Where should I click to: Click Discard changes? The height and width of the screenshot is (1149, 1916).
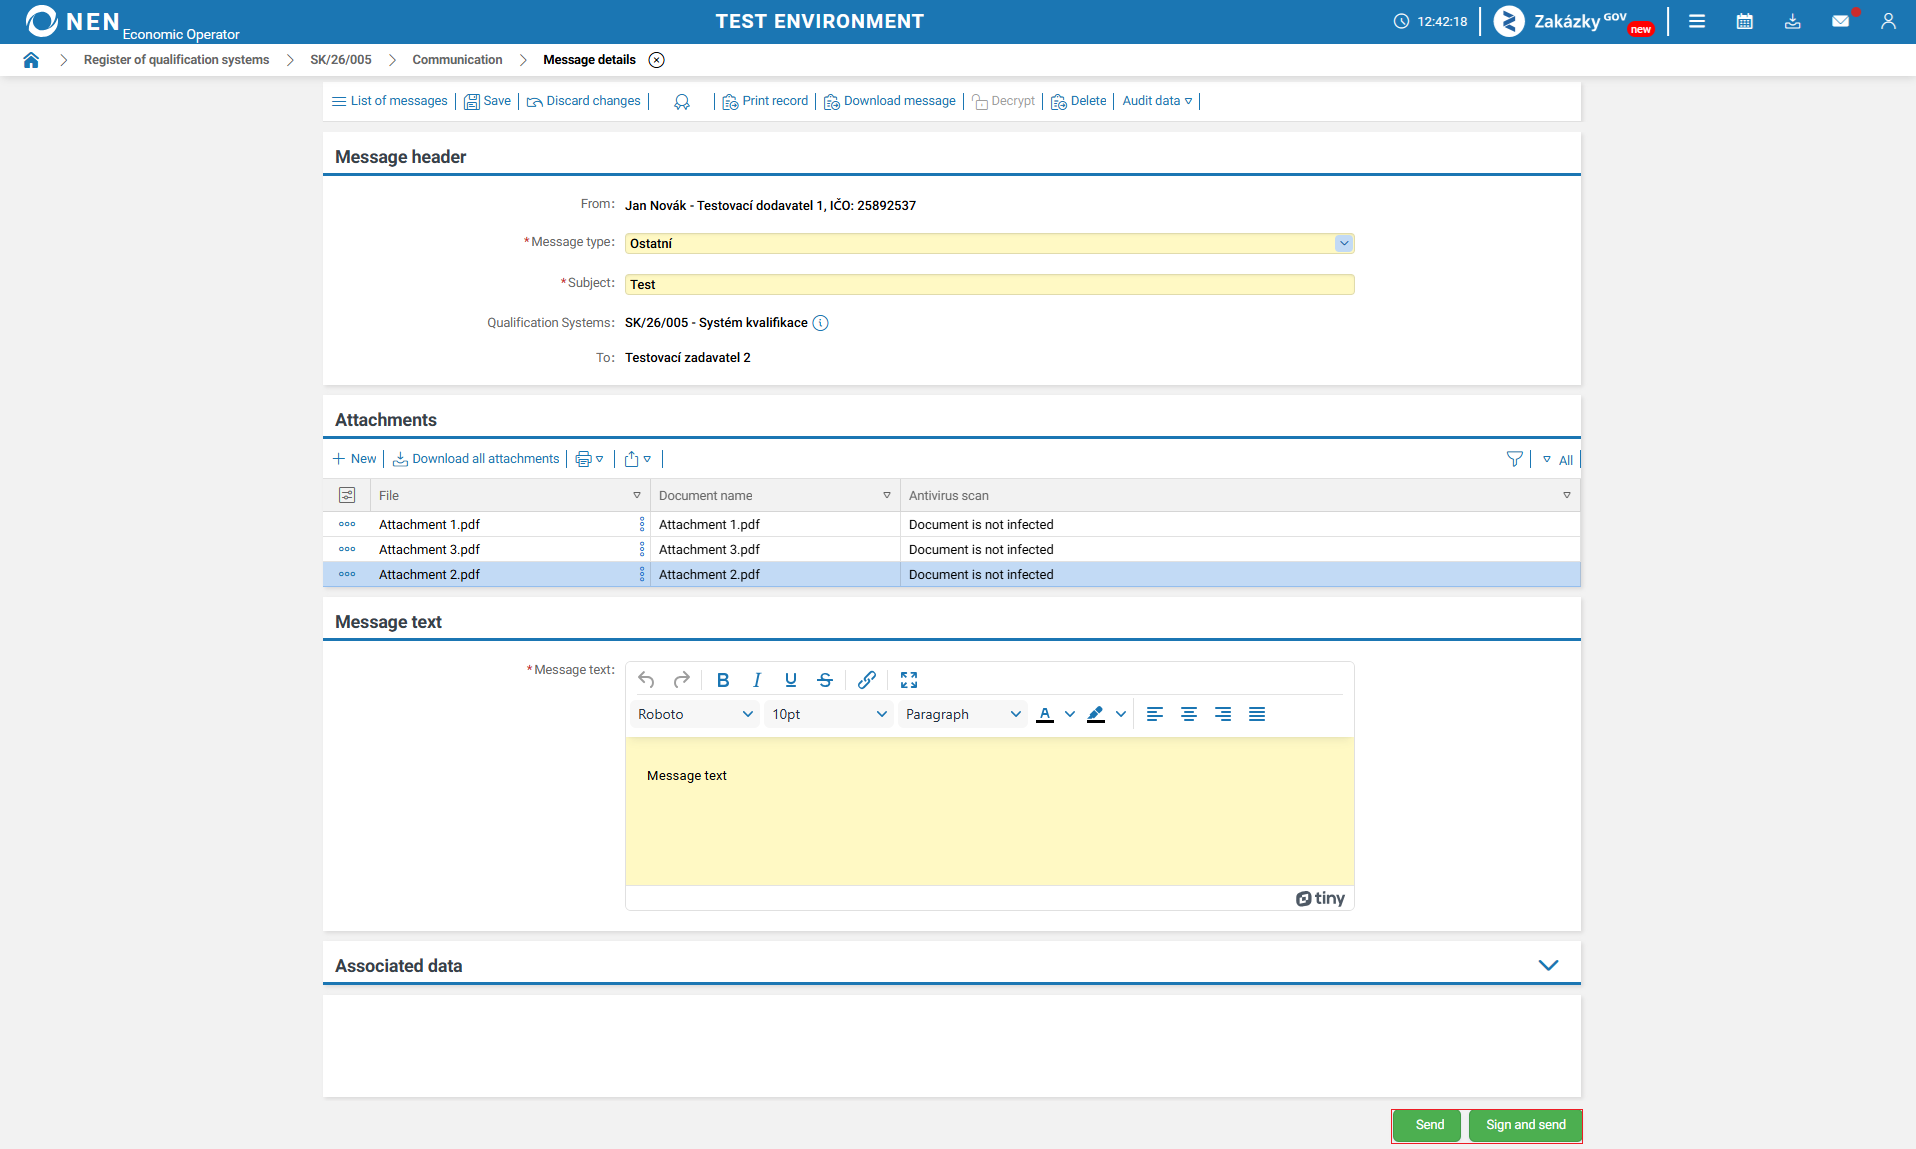(583, 101)
